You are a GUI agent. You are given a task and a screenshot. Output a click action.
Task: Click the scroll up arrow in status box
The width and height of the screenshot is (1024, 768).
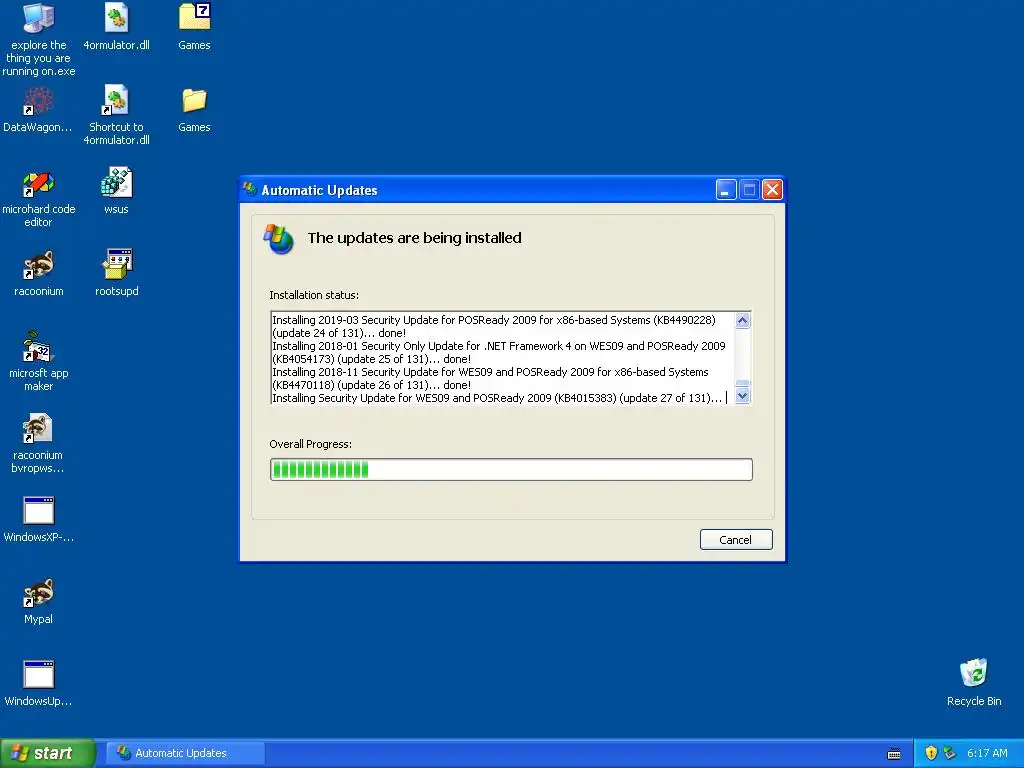[x=743, y=320]
